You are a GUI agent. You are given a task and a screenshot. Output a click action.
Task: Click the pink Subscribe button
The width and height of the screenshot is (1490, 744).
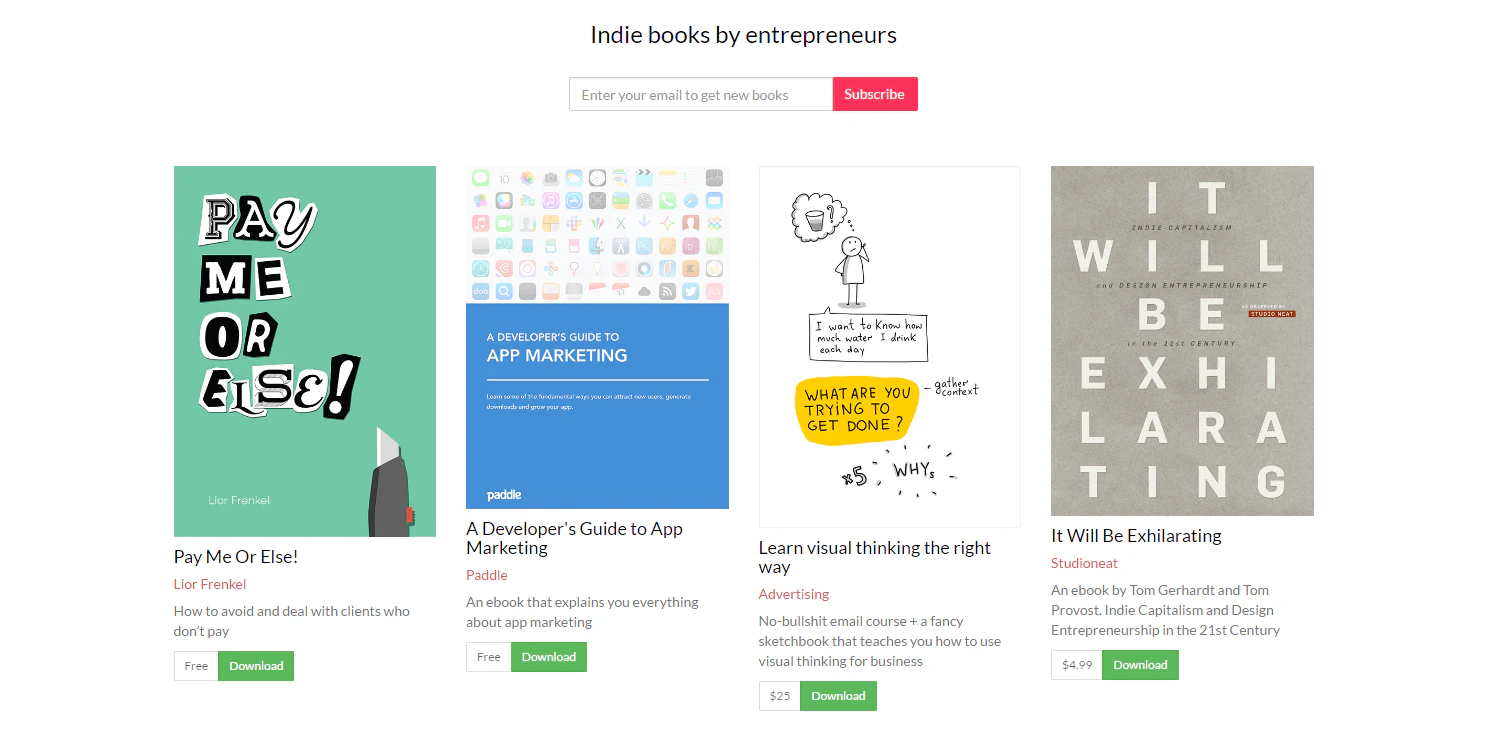(x=875, y=94)
